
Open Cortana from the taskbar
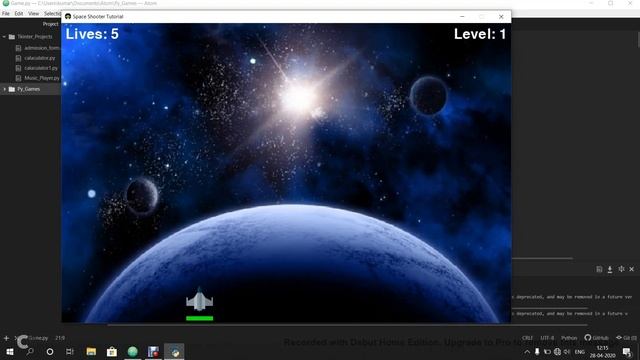click(x=50, y=351)
